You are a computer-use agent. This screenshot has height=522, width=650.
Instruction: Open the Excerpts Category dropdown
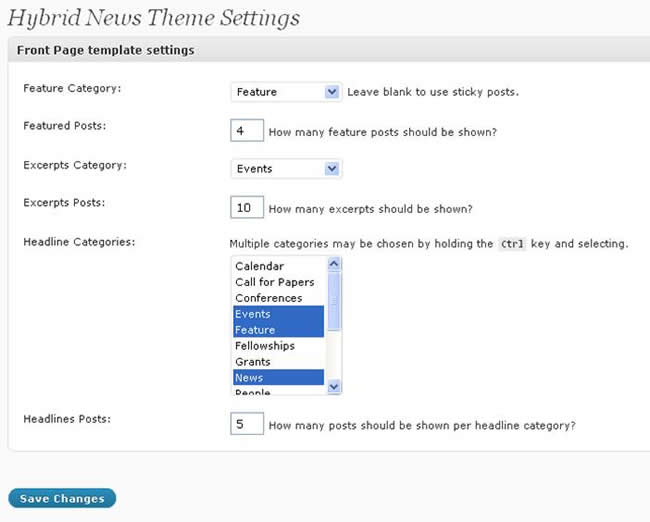pos(286,169)
